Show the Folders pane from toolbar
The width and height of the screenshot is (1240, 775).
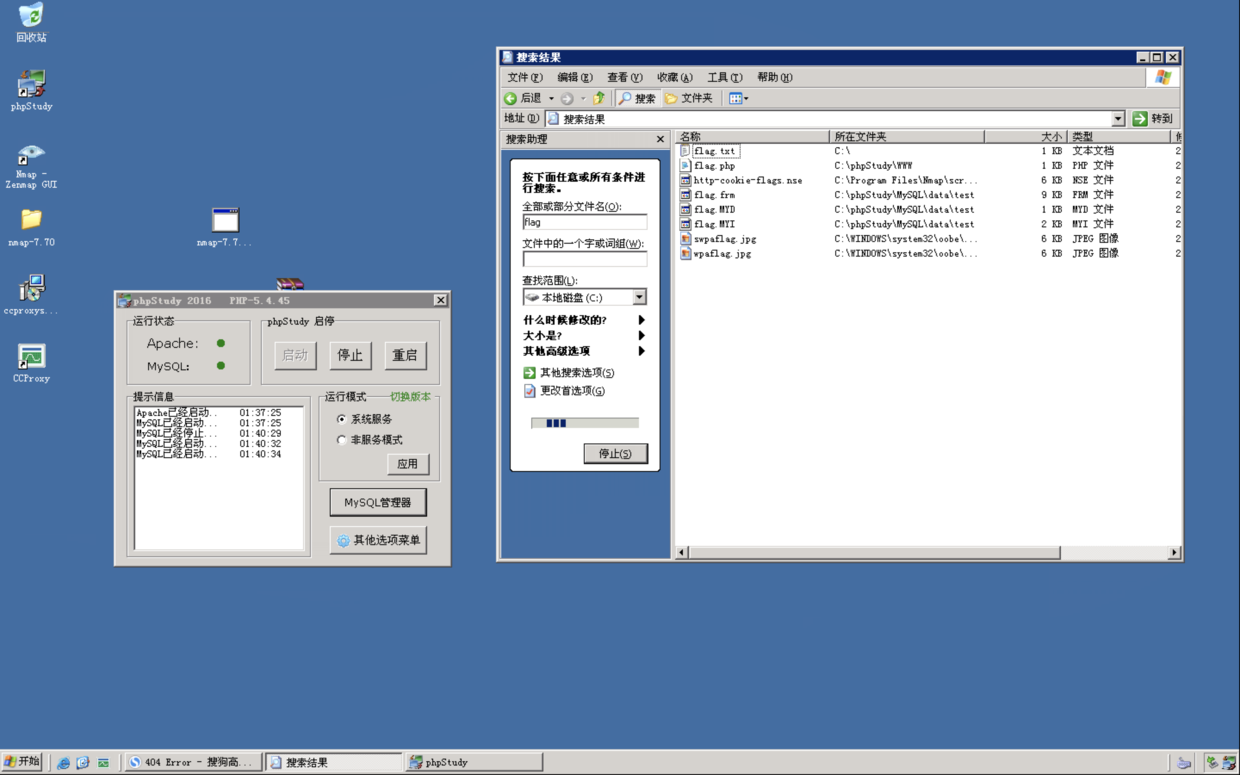click(689, 98)
